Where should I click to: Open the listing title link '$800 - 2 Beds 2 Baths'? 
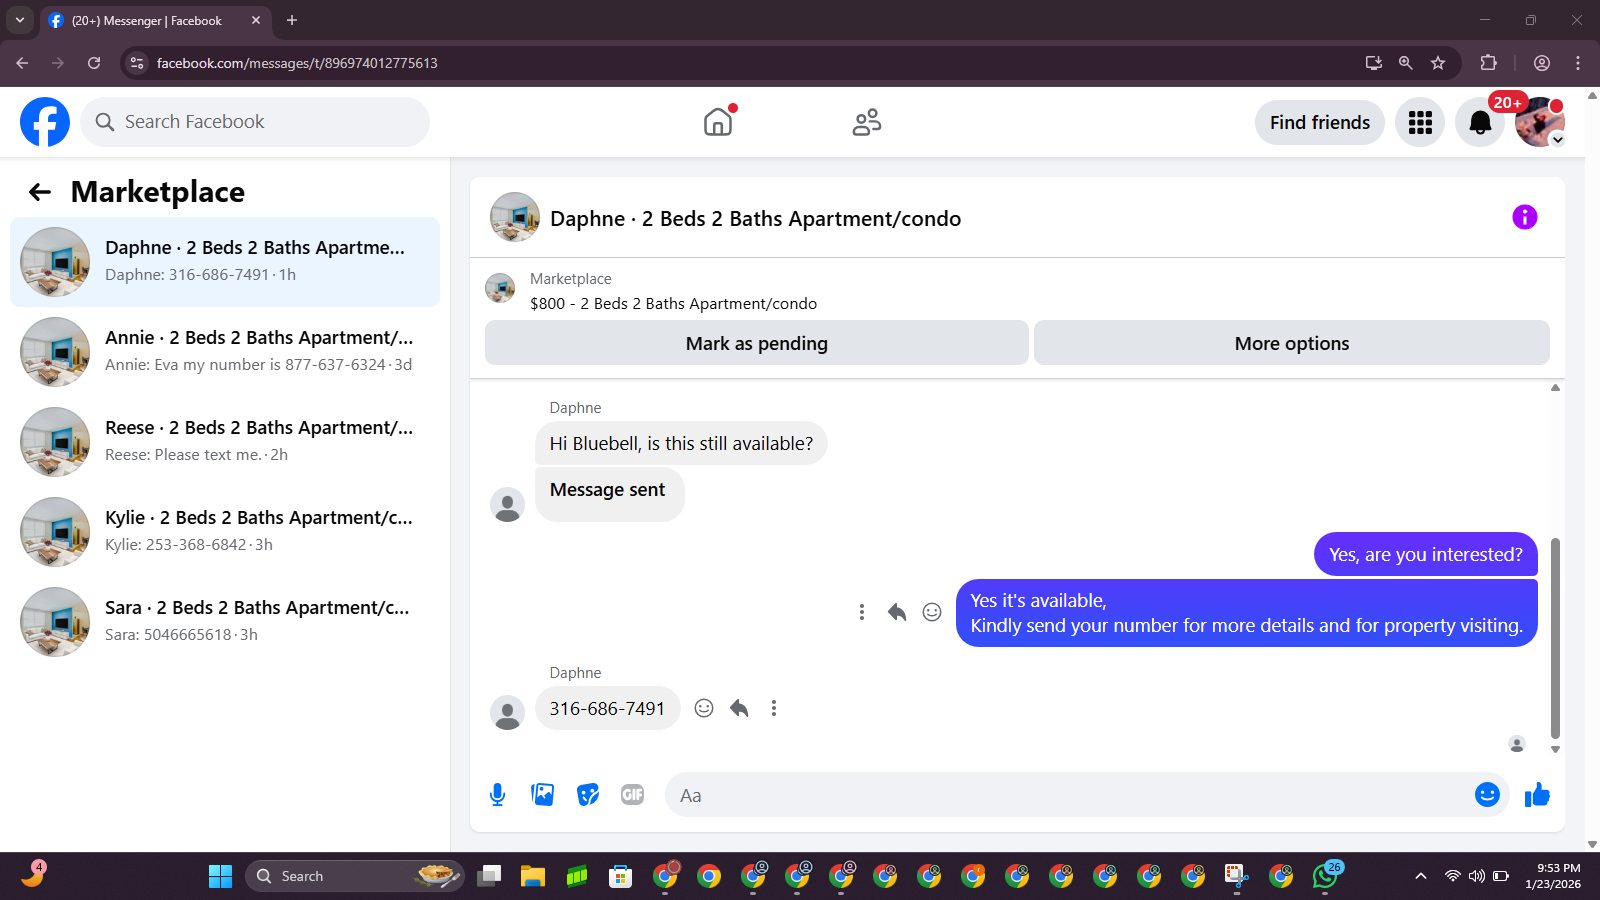673,304
